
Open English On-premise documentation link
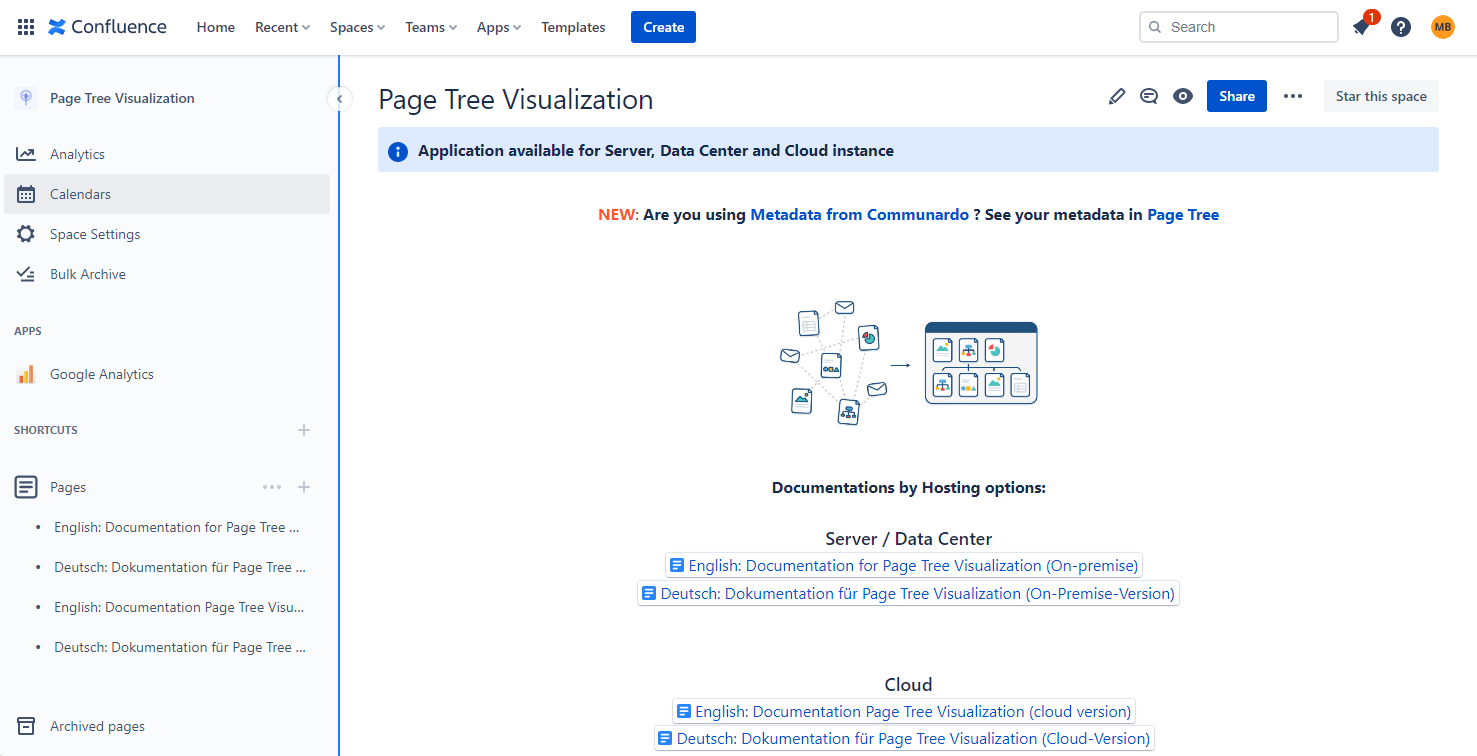coord(904,565)
